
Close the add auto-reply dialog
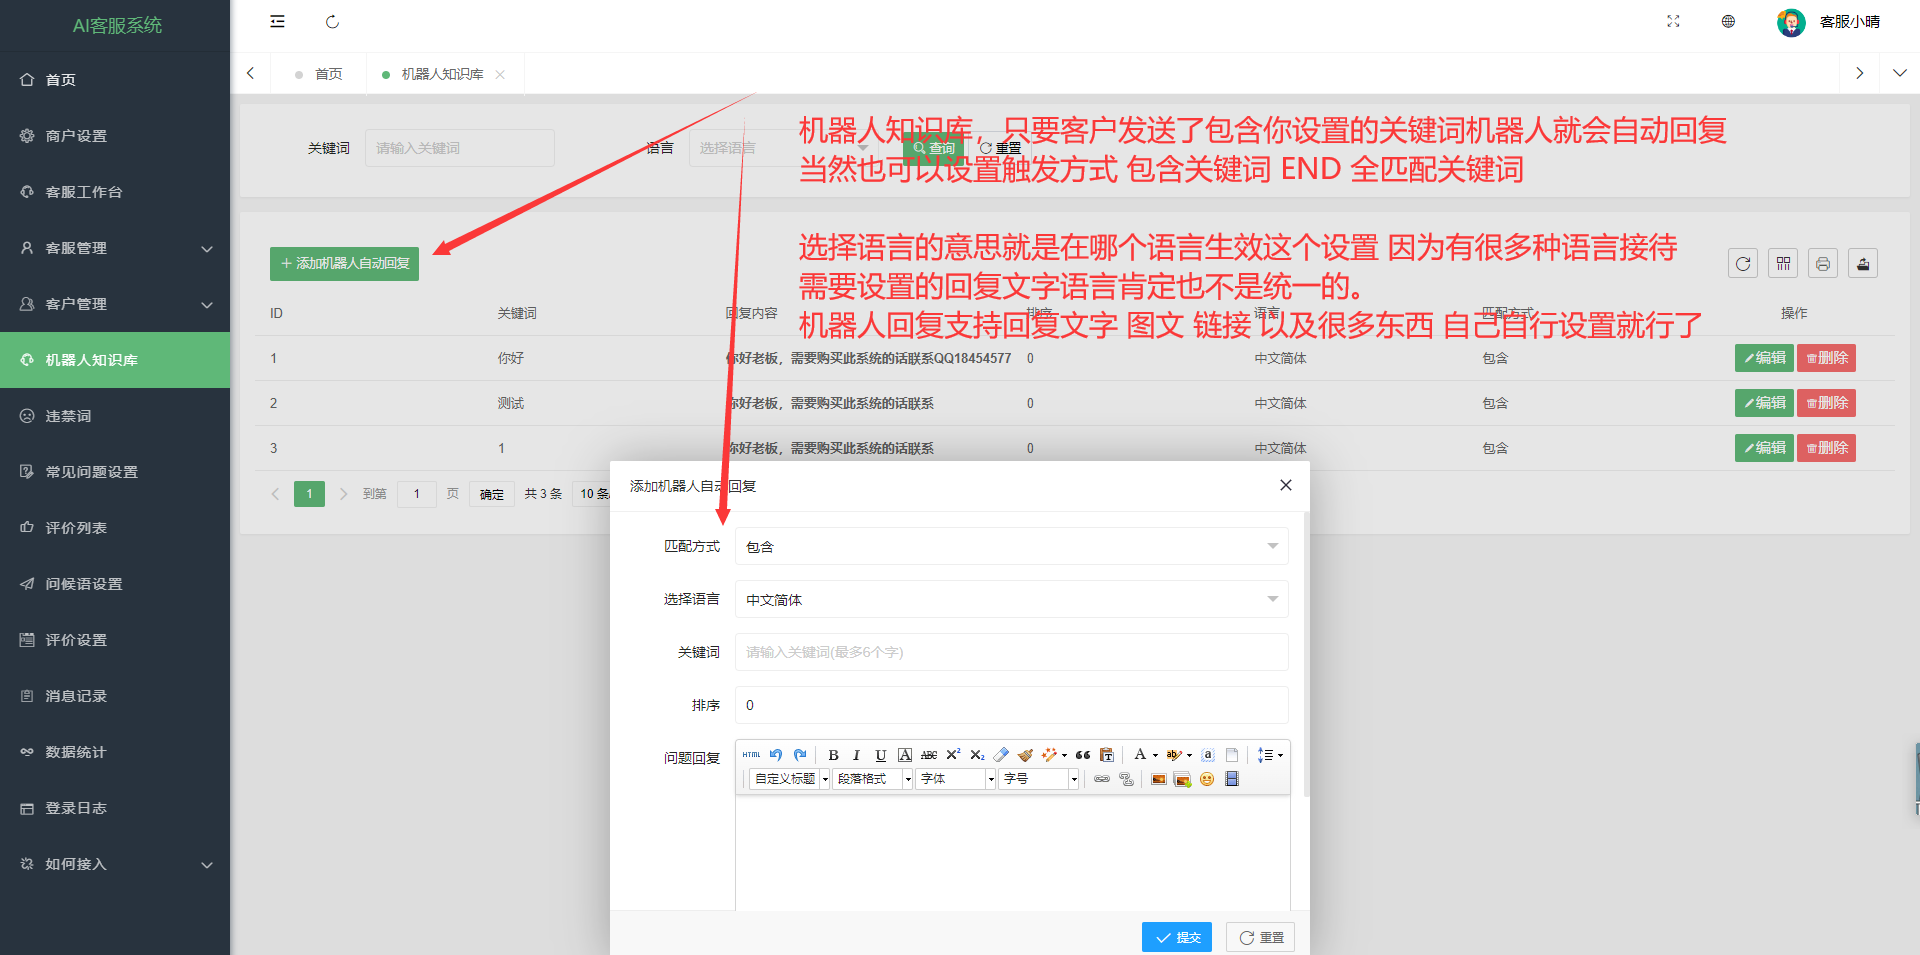(1286, 485)
